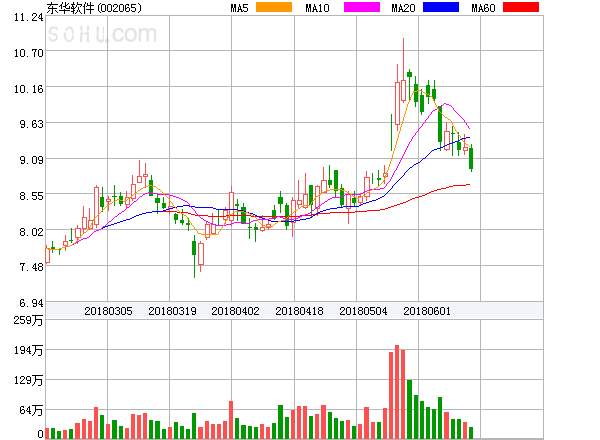
Task: Click the 64万 volume axis label
Action: [x=31, y=410]
